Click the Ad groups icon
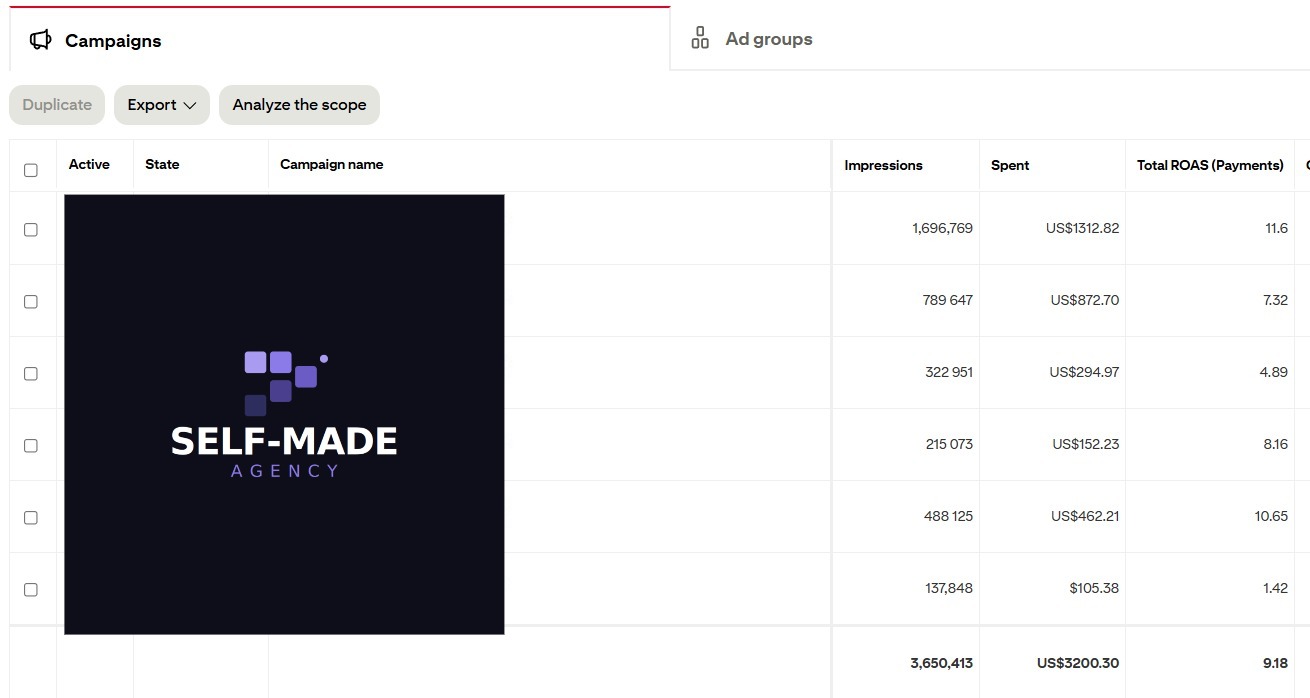This screenshot has width=1310, height=698. (700, 39)
